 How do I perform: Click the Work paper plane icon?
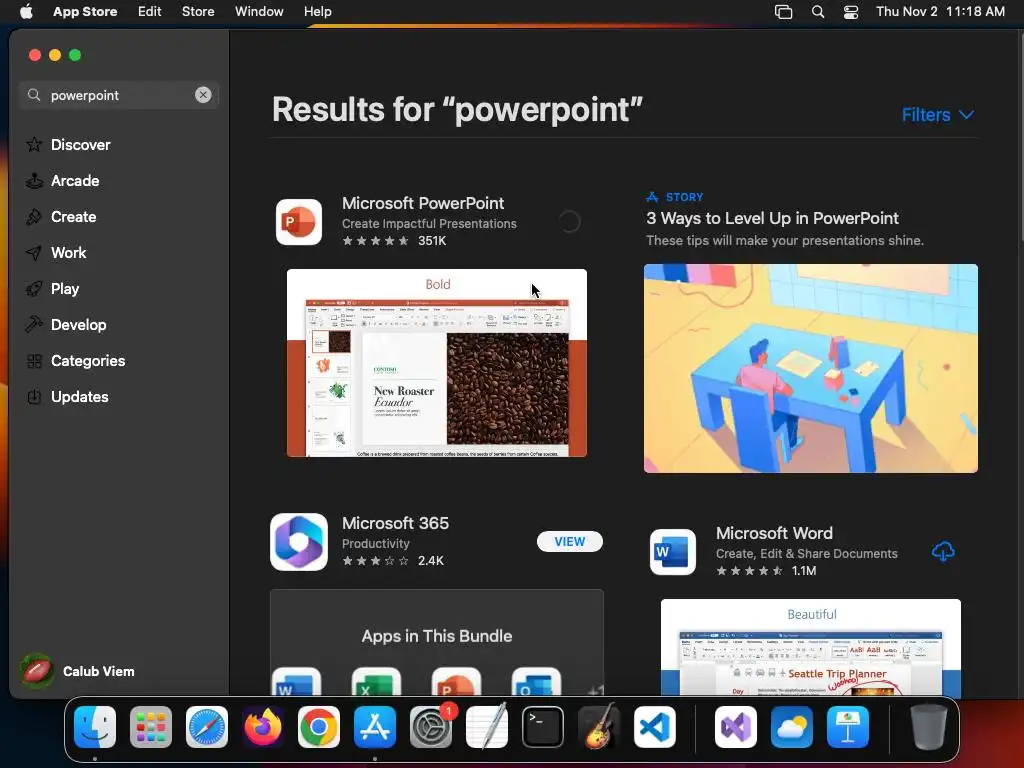click(34, 253)
